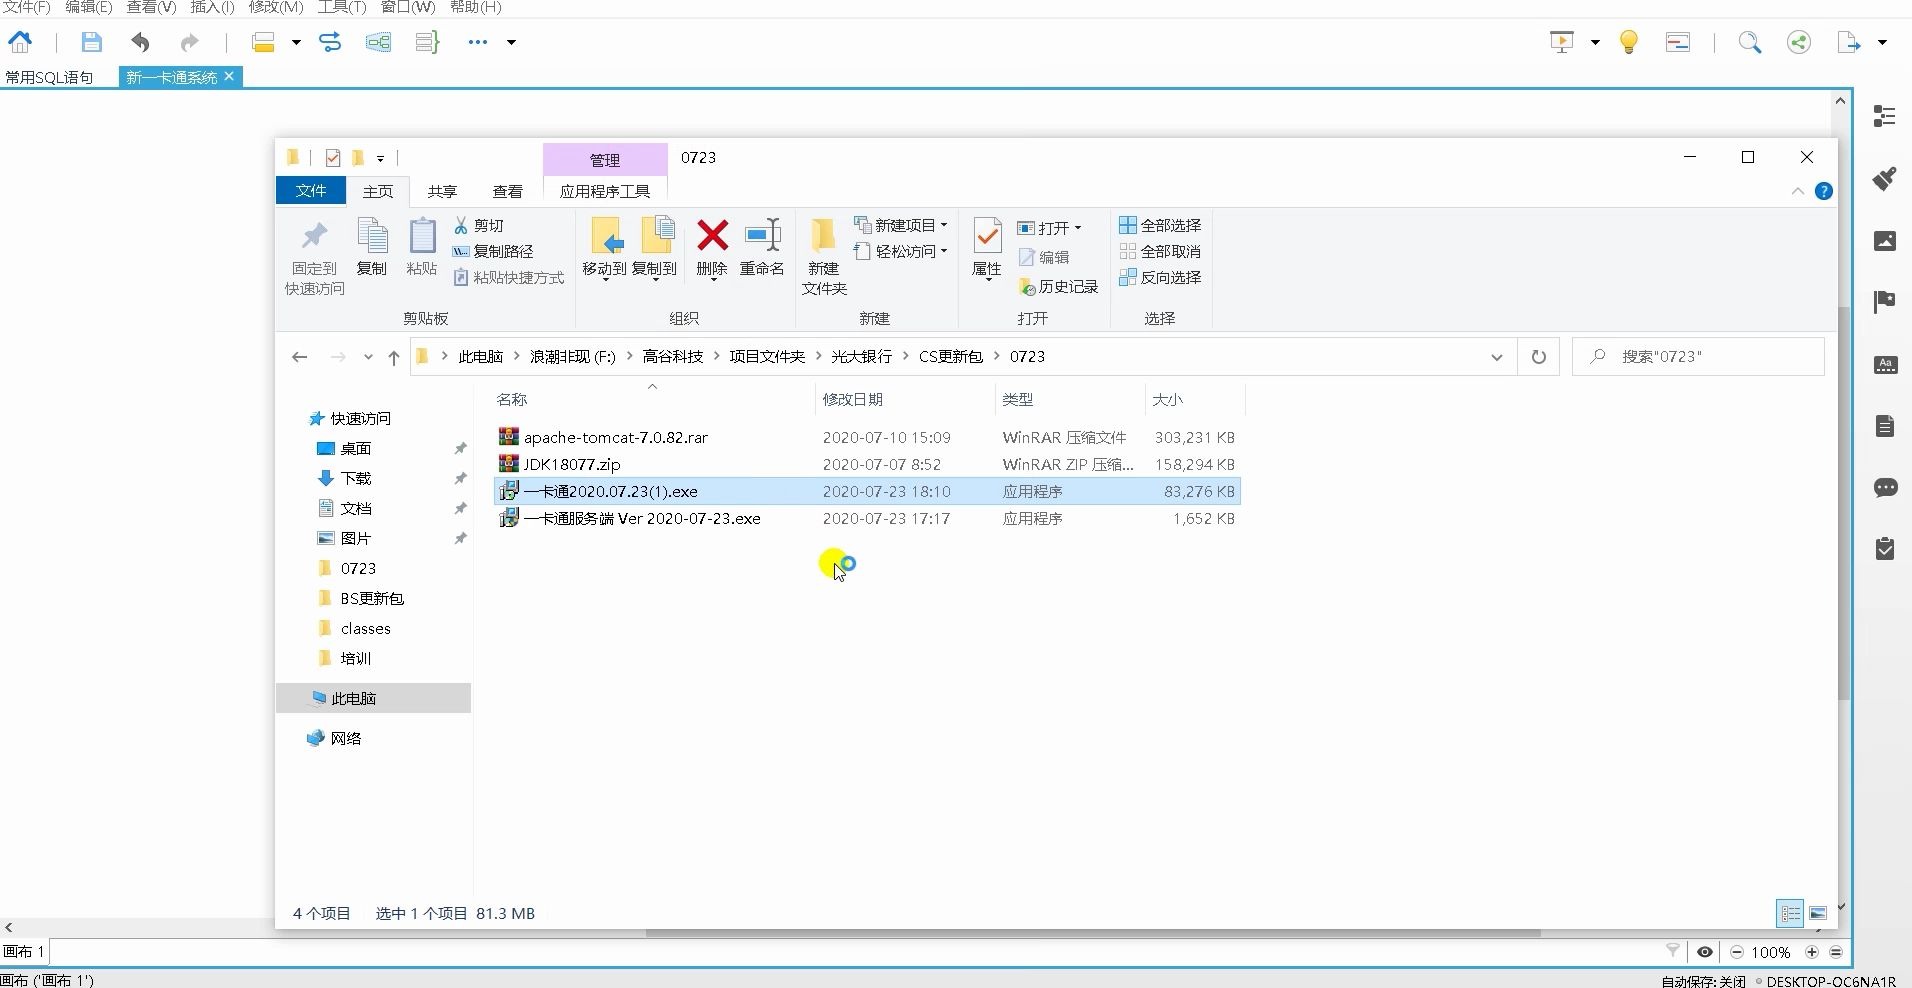Switch to the Share (共享) tab
This screenshot has height=988, width=1912.
[x=442, y=191]
